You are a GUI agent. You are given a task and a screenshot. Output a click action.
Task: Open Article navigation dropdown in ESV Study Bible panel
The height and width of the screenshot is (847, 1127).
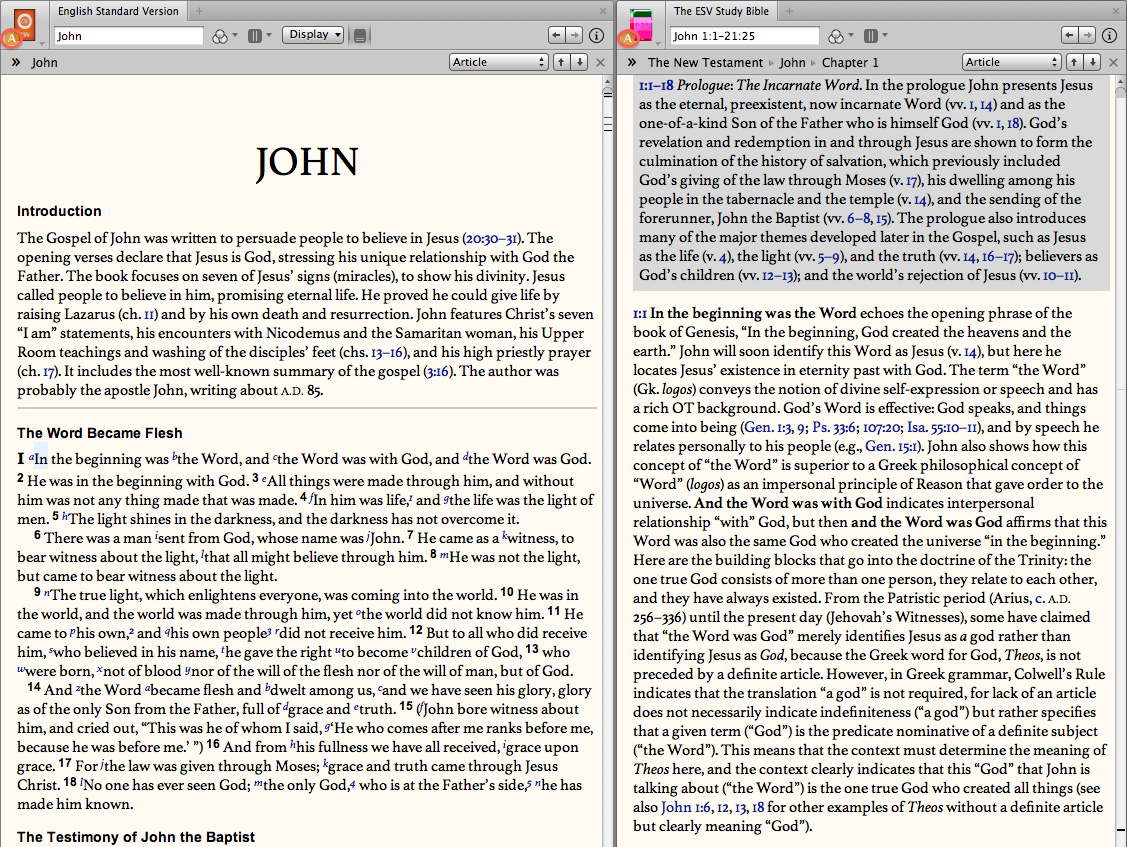pos(1012,62)
